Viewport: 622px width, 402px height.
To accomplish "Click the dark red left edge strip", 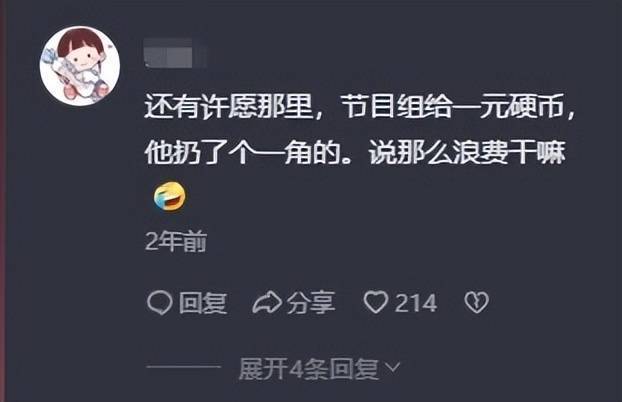I will click(3, 201).
